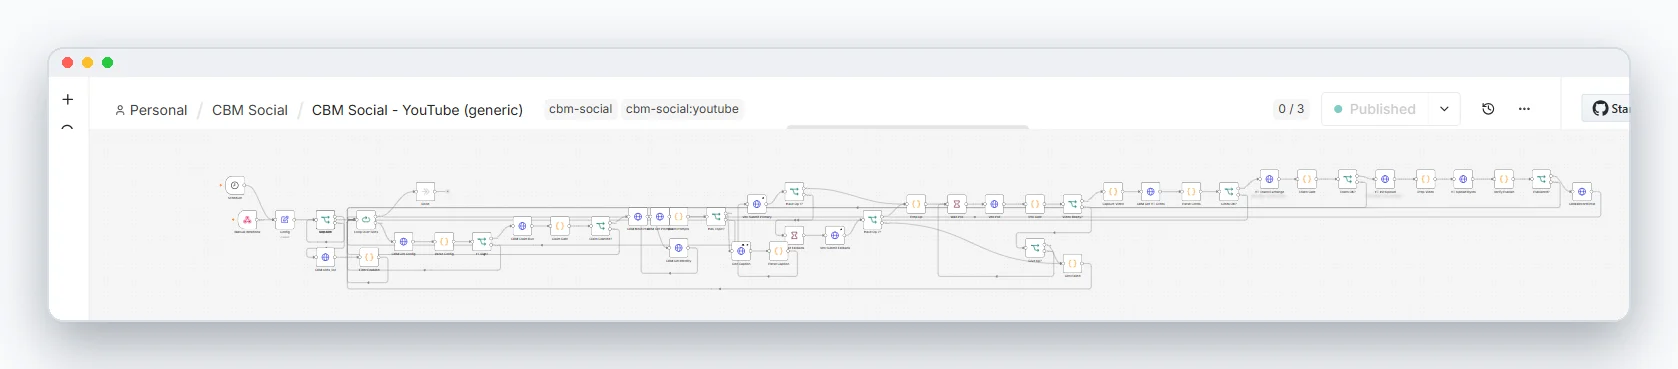Select the switch node directly after Config
Viewport: 1678px width, 369px height.
click(x=325, y=219)
